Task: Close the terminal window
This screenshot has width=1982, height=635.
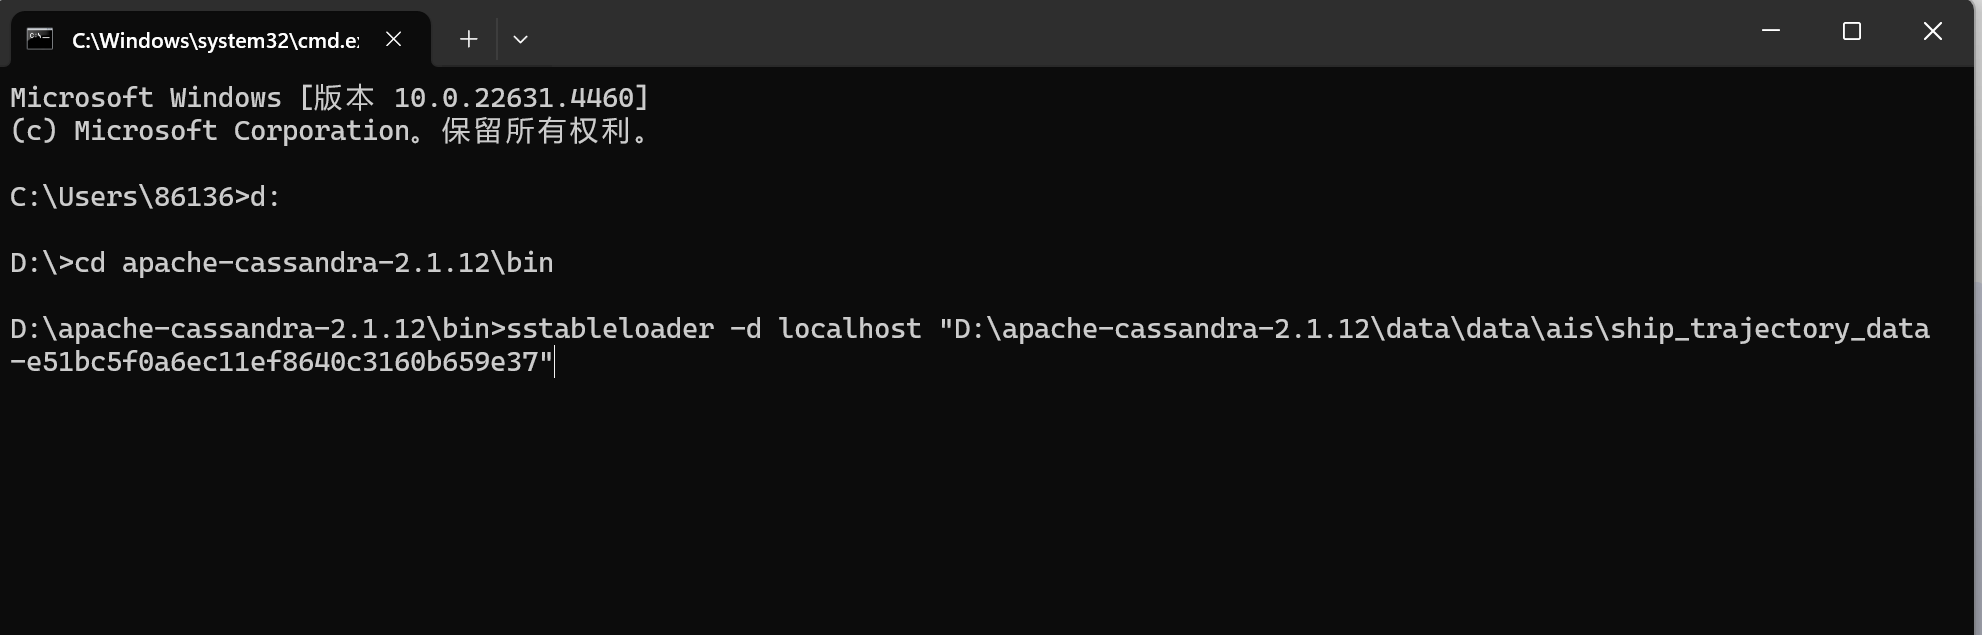Action: 1933,31
